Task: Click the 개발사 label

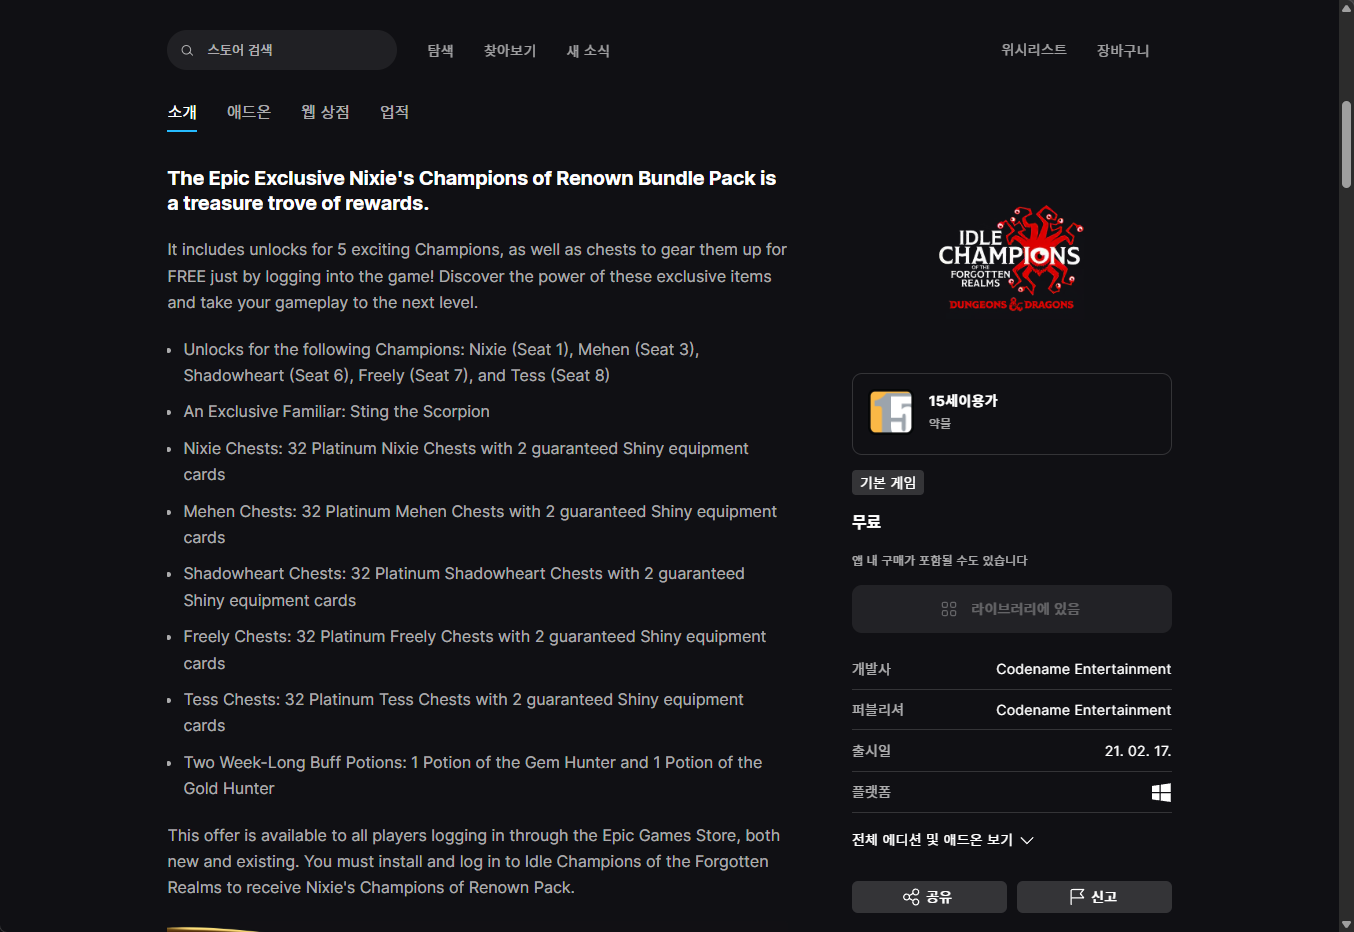Action: tap(871, 669)
